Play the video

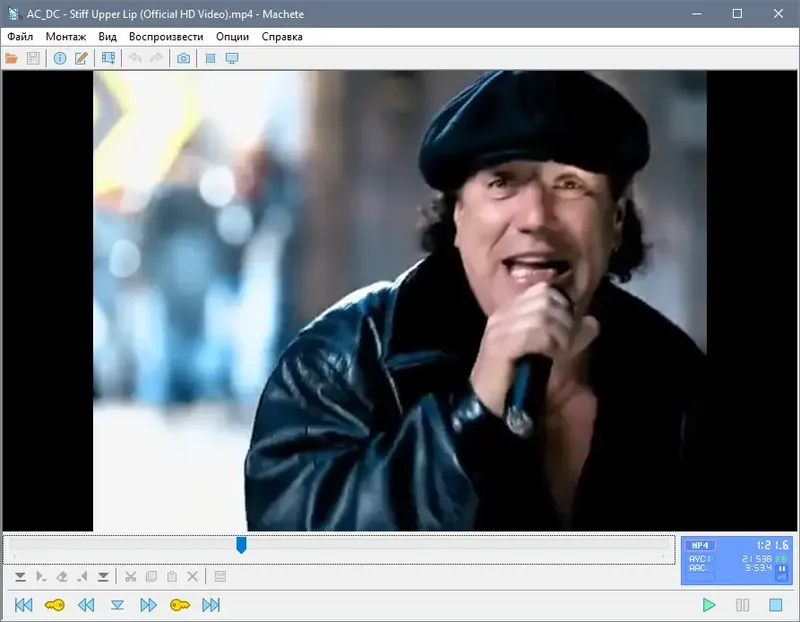(710, 605)
